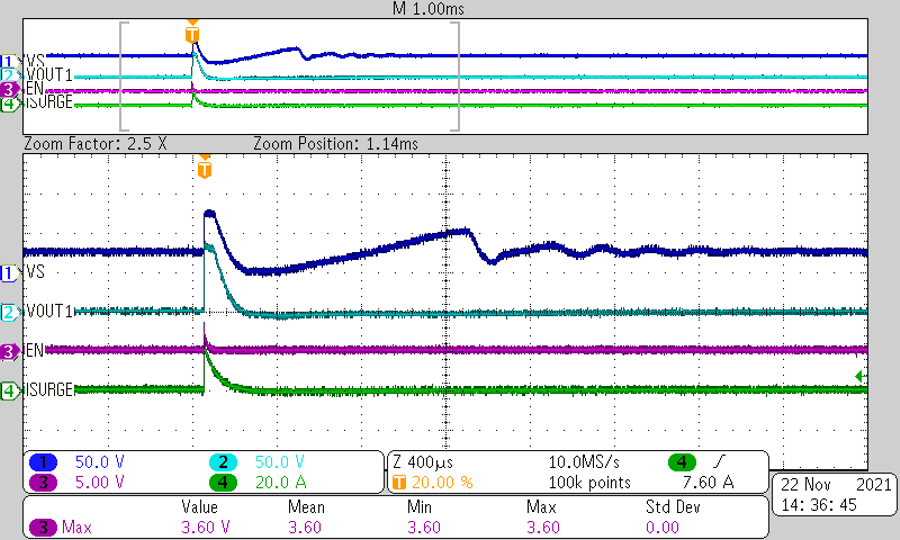Click channel 2 scale value 50.0 V
This screenshot has width=900, height=540.
coord(280,462)
